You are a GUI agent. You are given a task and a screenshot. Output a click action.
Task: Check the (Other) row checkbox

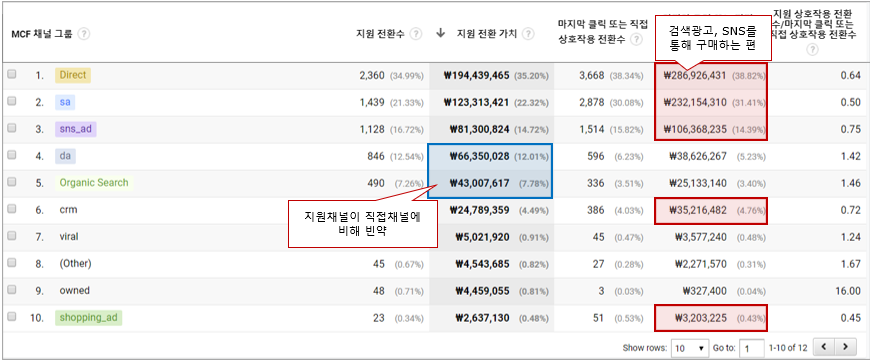[x=12, y=263]
